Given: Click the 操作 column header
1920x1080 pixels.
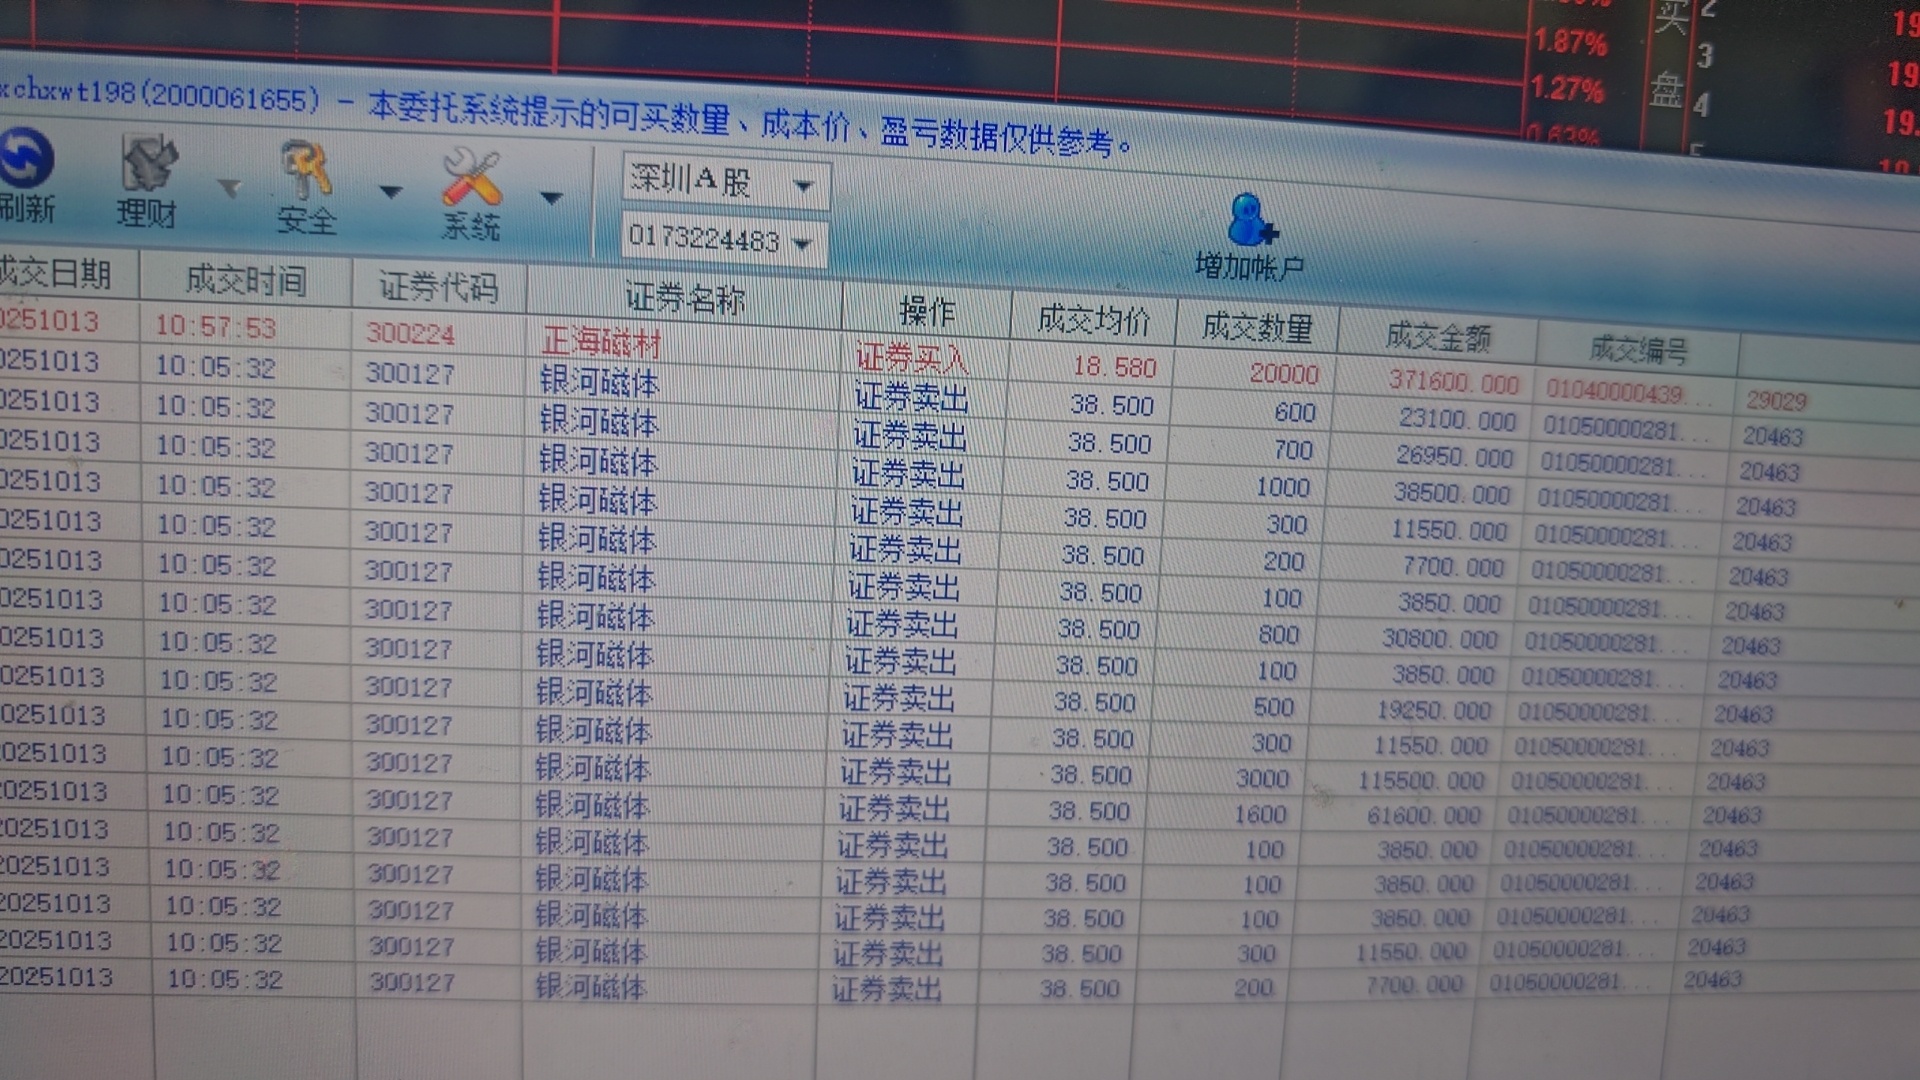Looking at the screenshot, I should point(927,311).
